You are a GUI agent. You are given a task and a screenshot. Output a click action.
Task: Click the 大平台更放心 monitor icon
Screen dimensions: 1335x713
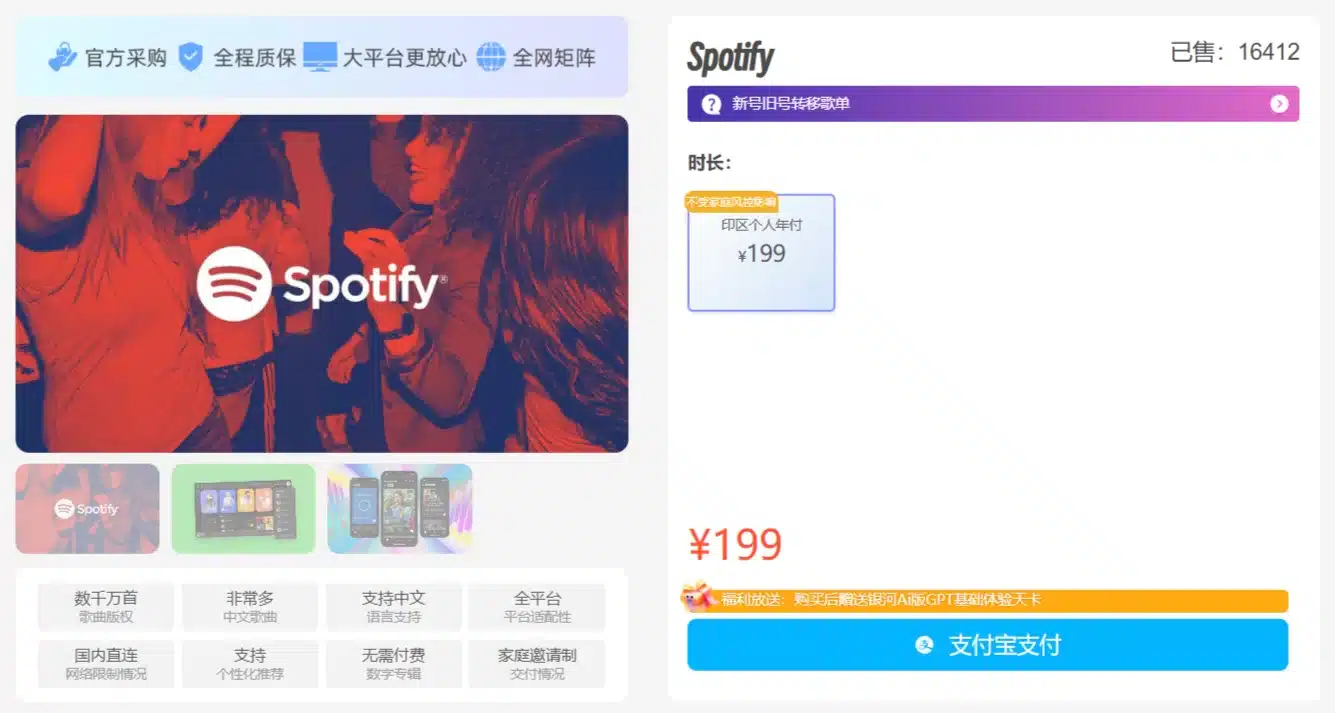pos(322,57)
